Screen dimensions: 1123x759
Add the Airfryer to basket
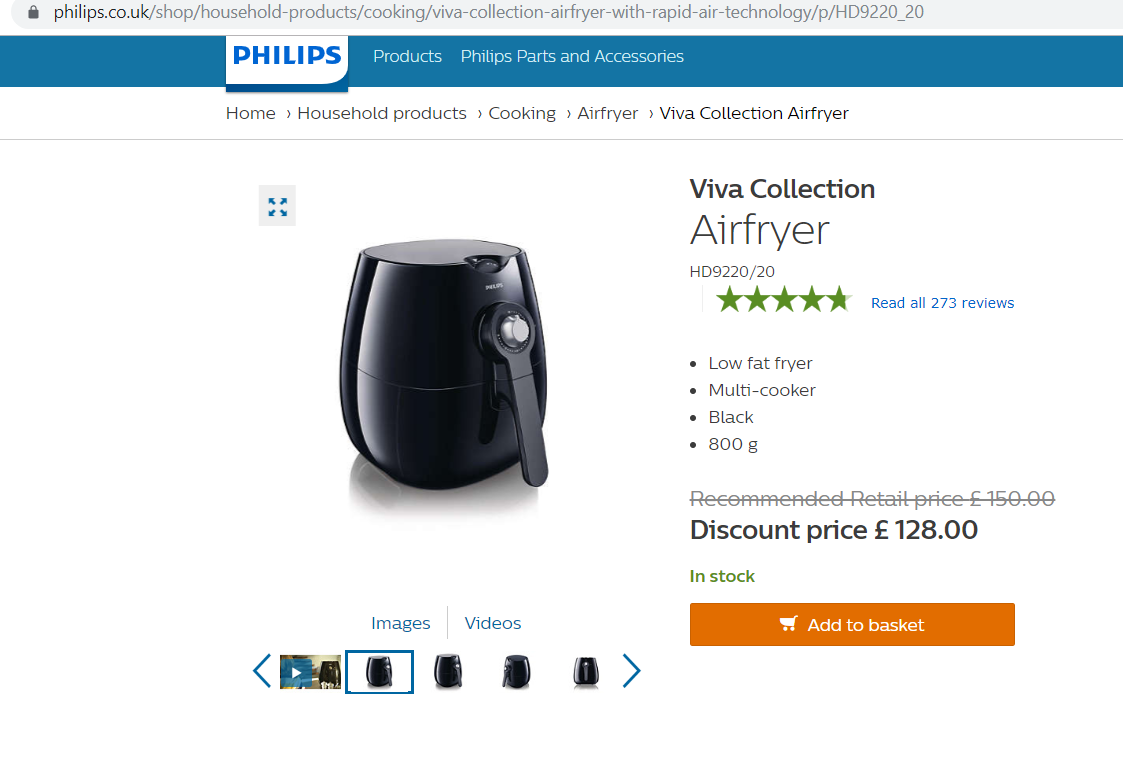(852, 624)
